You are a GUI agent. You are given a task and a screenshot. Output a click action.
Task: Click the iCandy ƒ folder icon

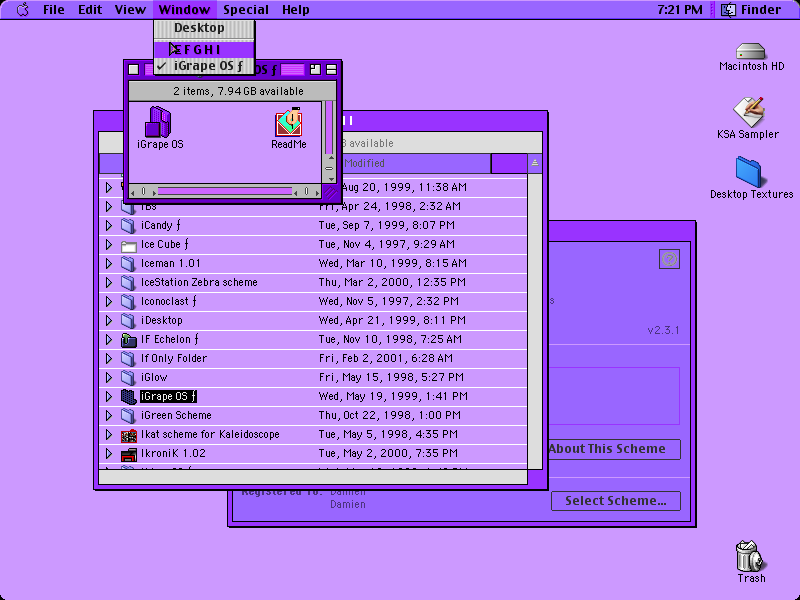click(128, 226)
